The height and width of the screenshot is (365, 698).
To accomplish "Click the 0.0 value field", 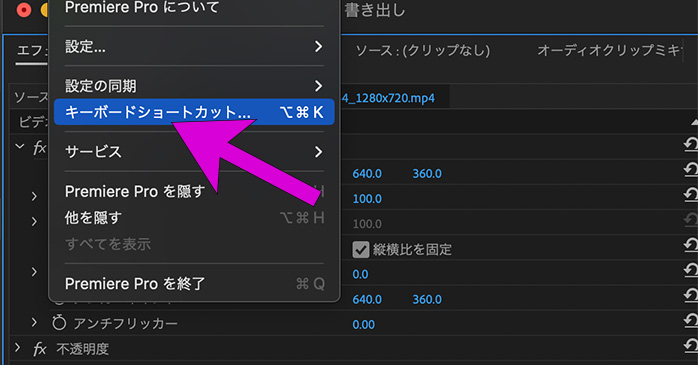I will (x=360, y=274).
